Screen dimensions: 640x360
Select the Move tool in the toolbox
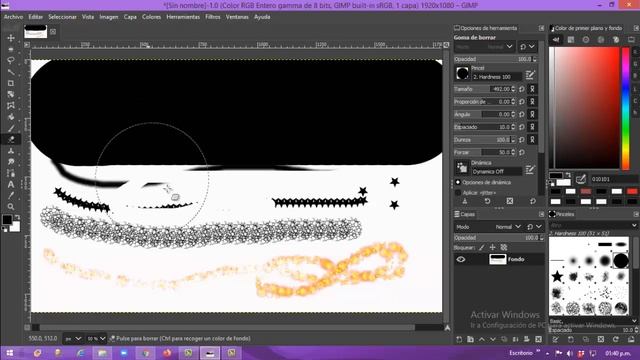click(x=11, y=38)
